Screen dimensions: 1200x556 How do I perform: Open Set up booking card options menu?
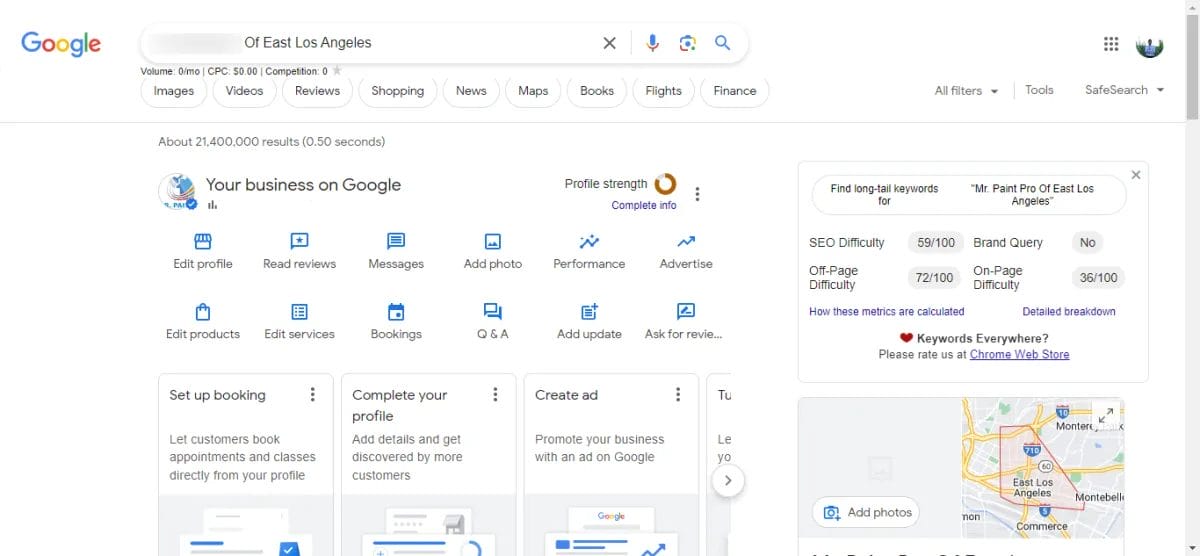coord(312,395)
